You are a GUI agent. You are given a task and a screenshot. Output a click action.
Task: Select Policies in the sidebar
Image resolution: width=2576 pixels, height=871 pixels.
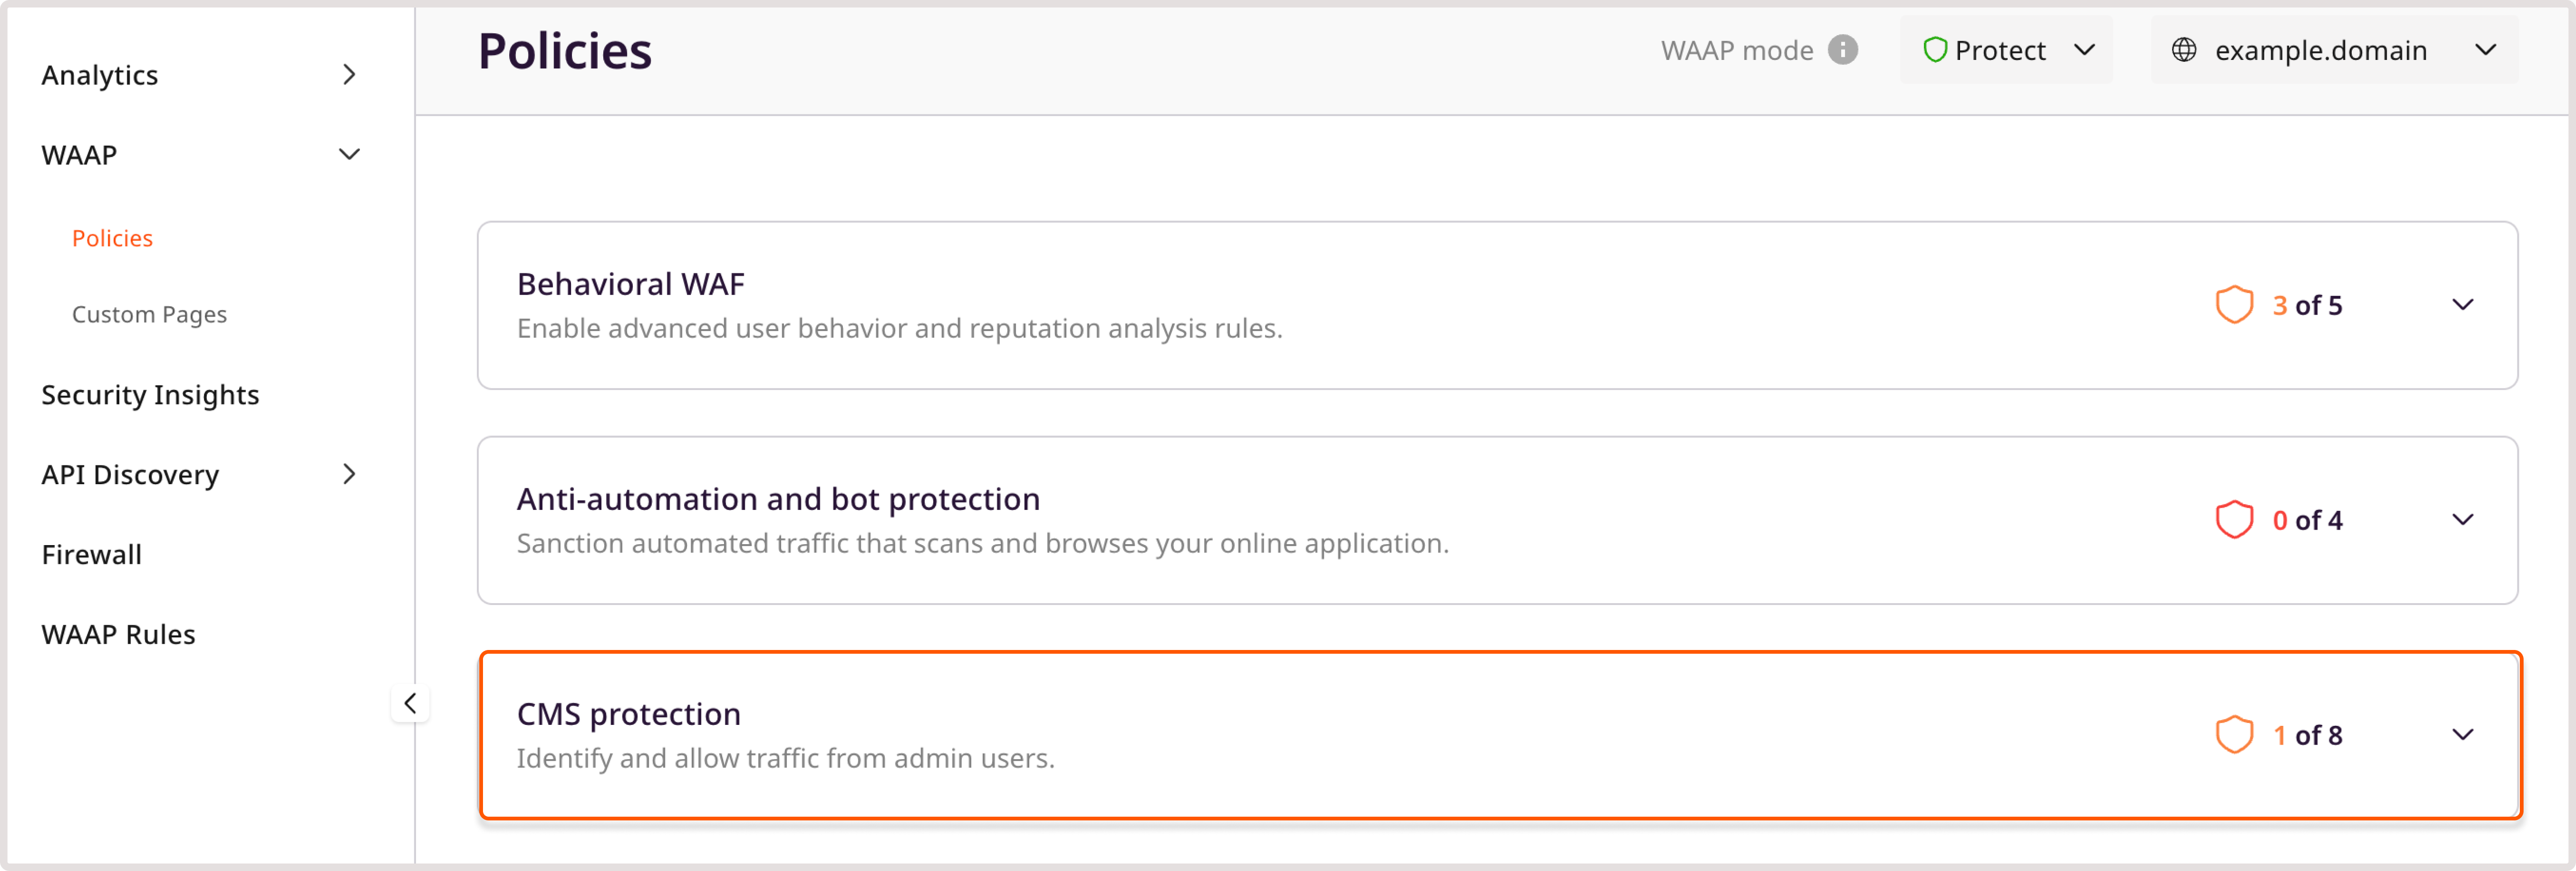tap(112, 238)
